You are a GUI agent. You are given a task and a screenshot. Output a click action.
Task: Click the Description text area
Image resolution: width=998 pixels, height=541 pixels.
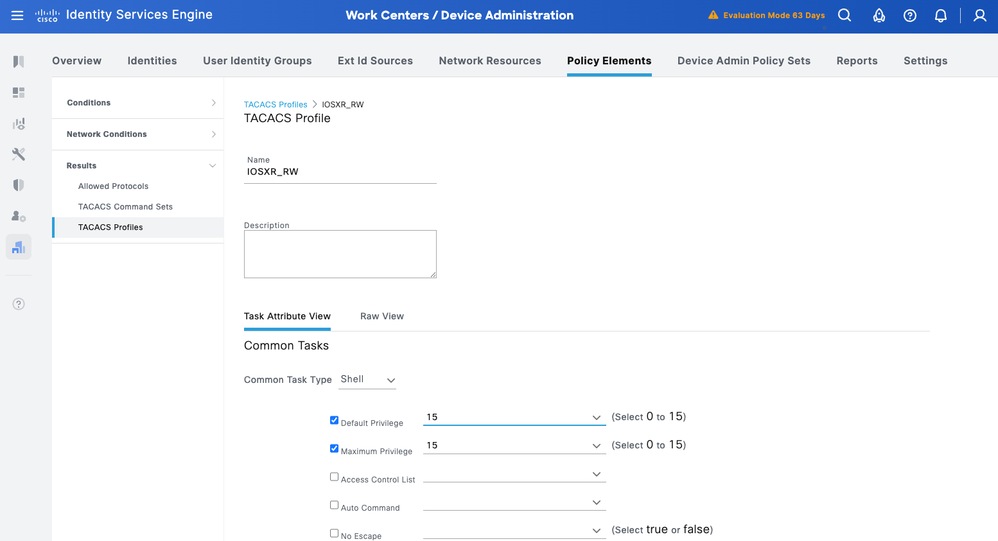tap(340, 254)
